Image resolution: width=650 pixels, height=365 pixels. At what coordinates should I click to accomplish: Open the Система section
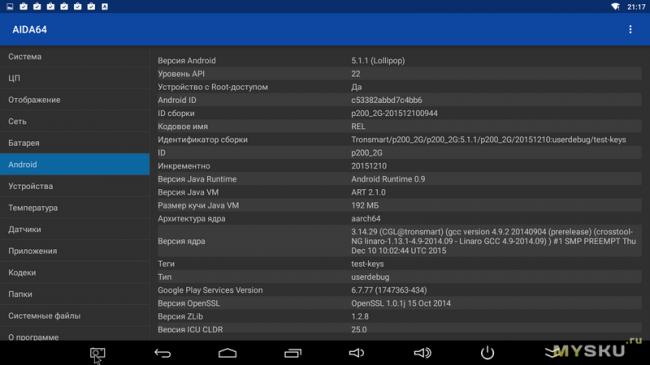pyautogui.click(x=75, y=56)
